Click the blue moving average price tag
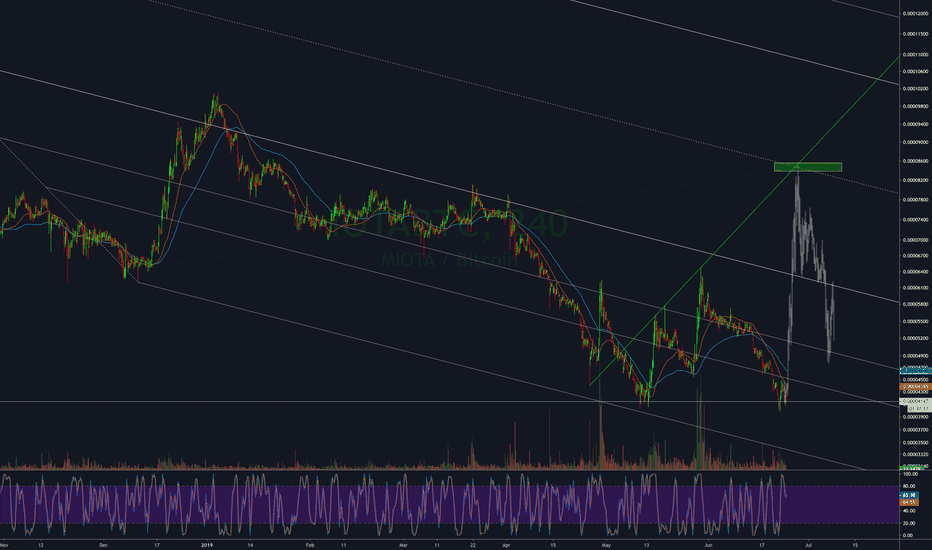The width and height of the screenshot is (932, 550). point(916,370)
